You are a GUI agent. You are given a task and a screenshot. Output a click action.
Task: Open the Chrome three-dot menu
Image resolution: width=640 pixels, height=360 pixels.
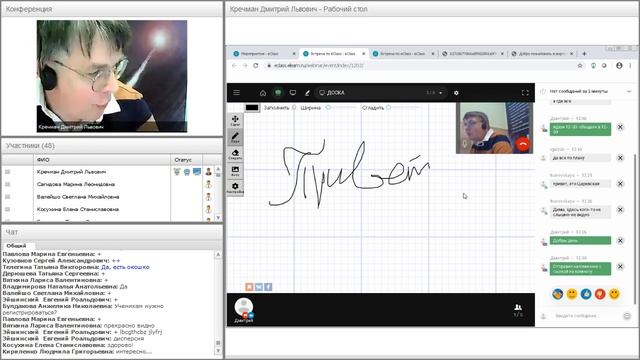point(630,65)
